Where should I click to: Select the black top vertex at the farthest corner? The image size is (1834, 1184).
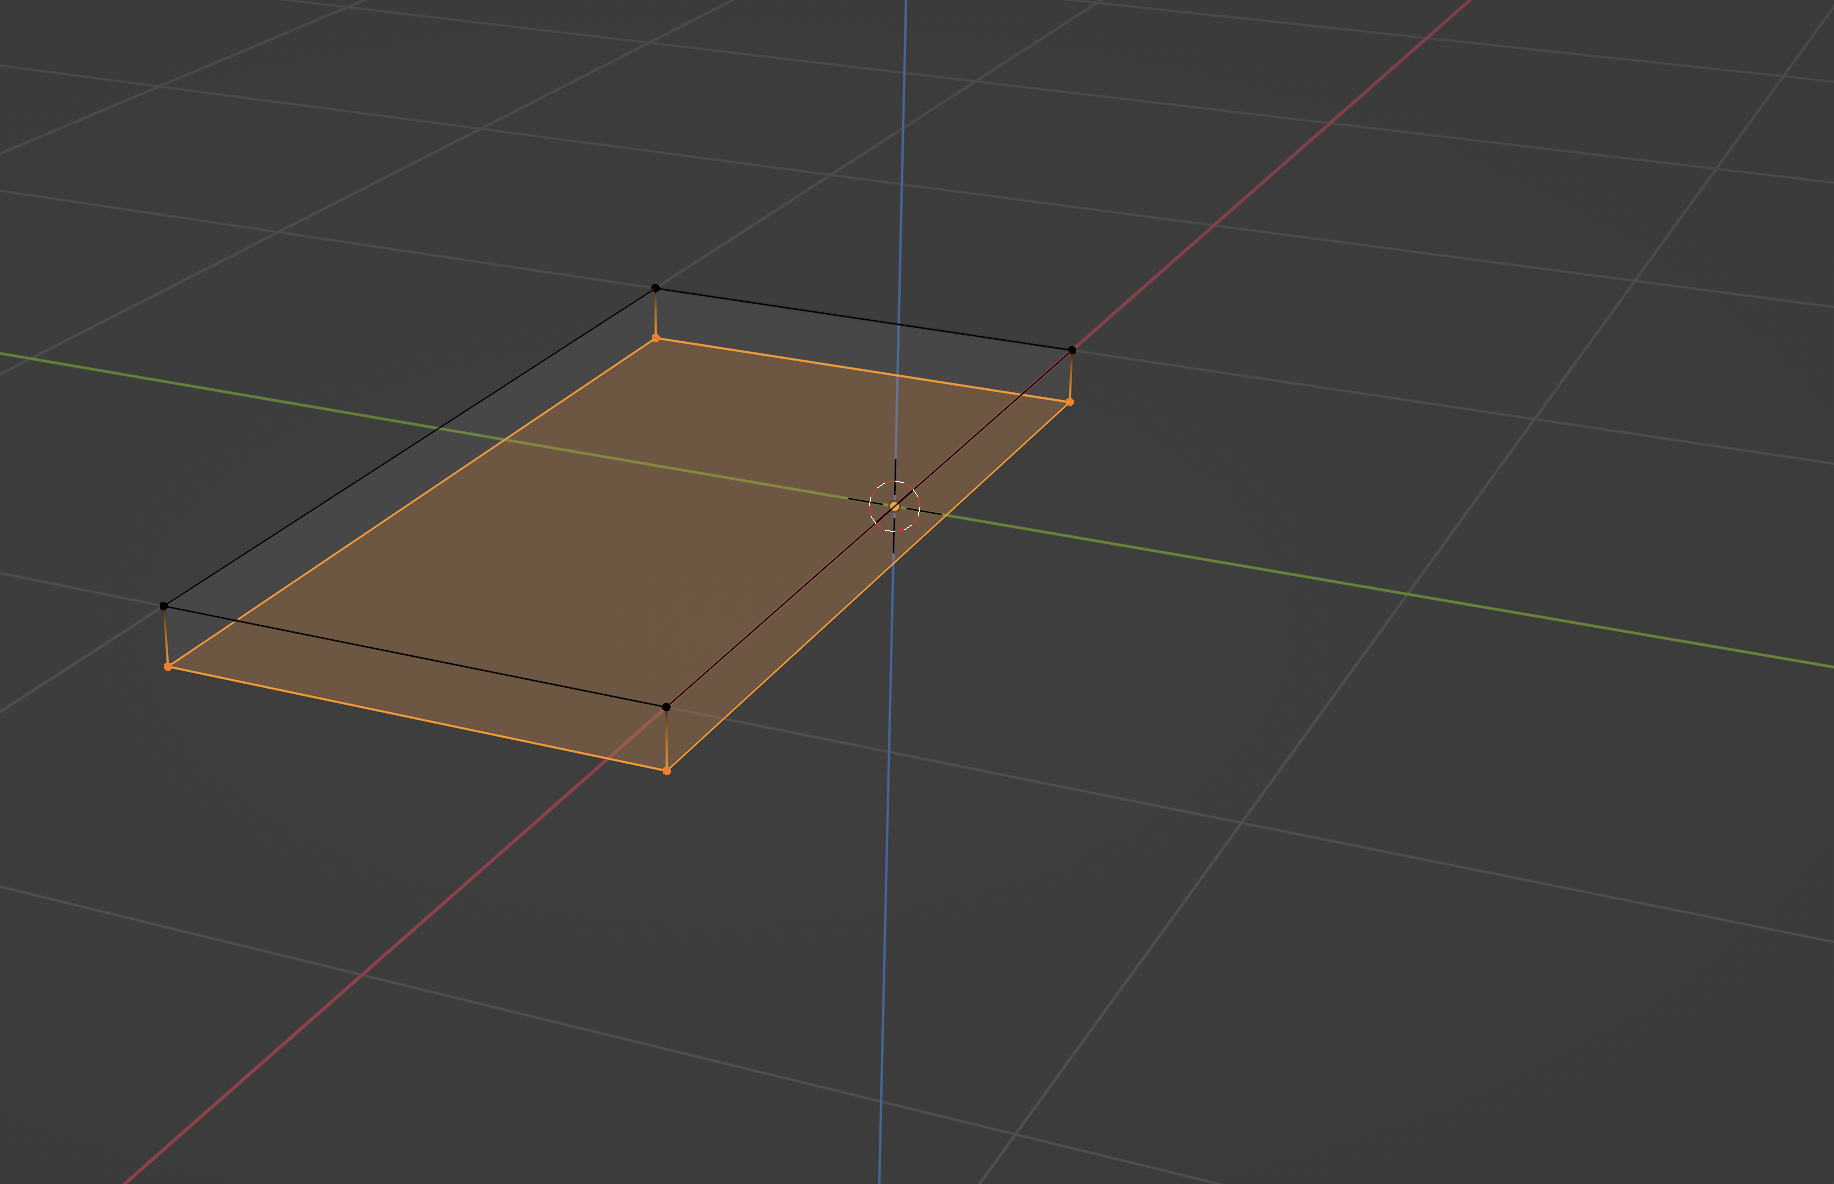pyautogui.click(x=656, y=288)
